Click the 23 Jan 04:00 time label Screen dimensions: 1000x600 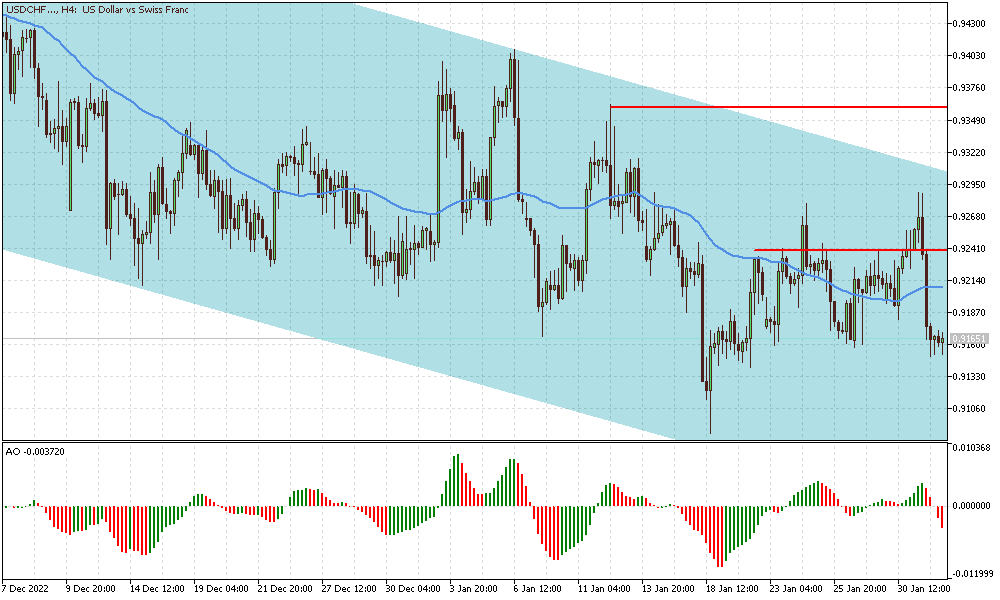(796, 589)
